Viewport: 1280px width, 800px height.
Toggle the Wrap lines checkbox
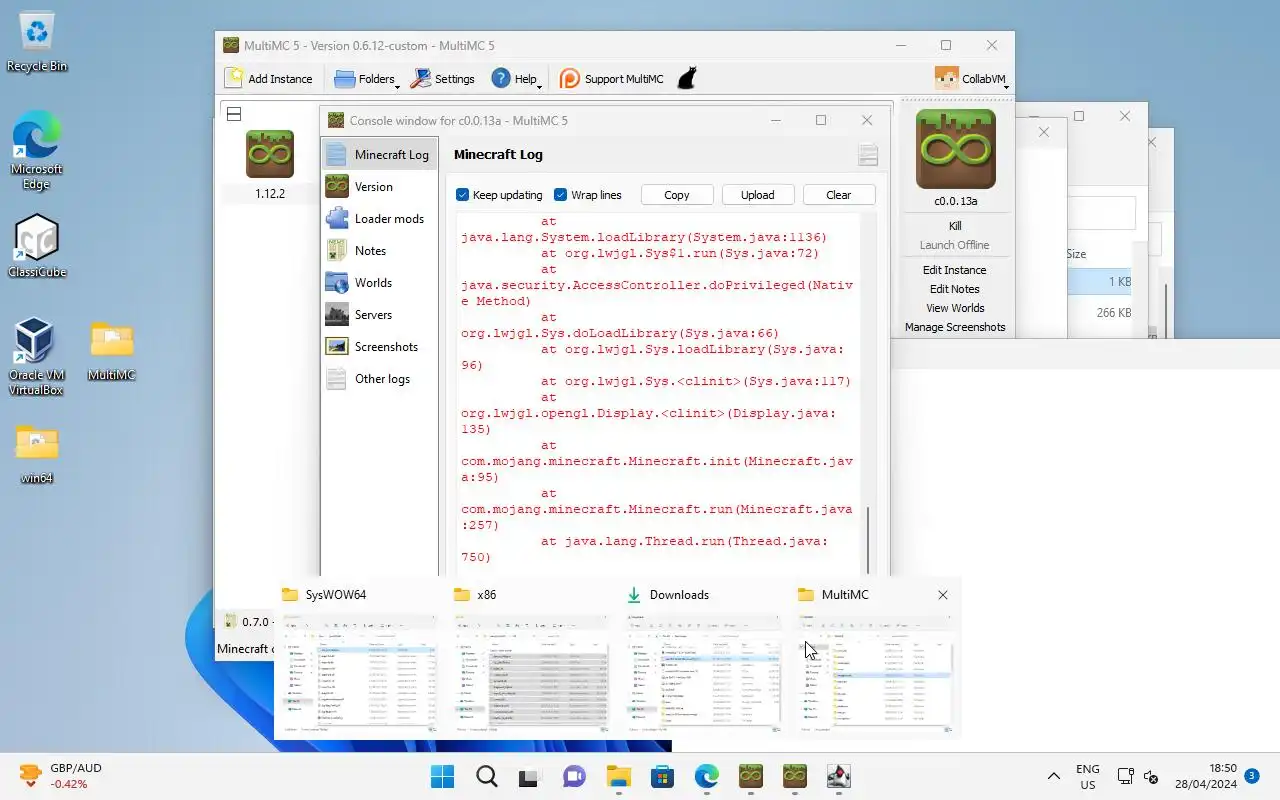[x=560, y=195]
